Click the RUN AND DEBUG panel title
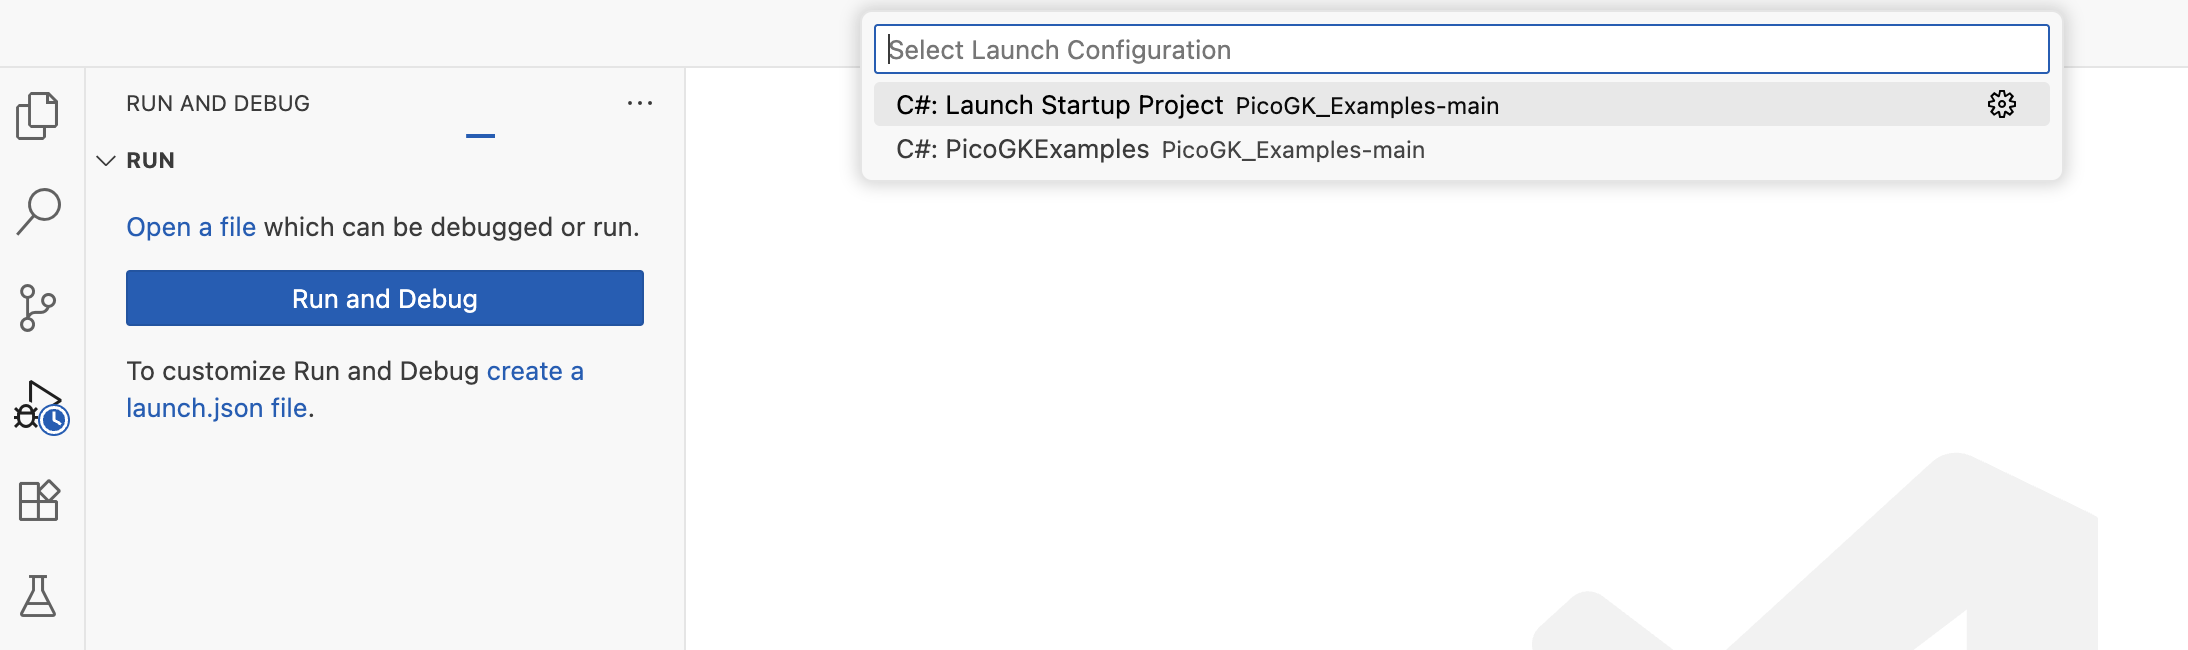Screen dimensions: 2188x650 tap(218, 103)
